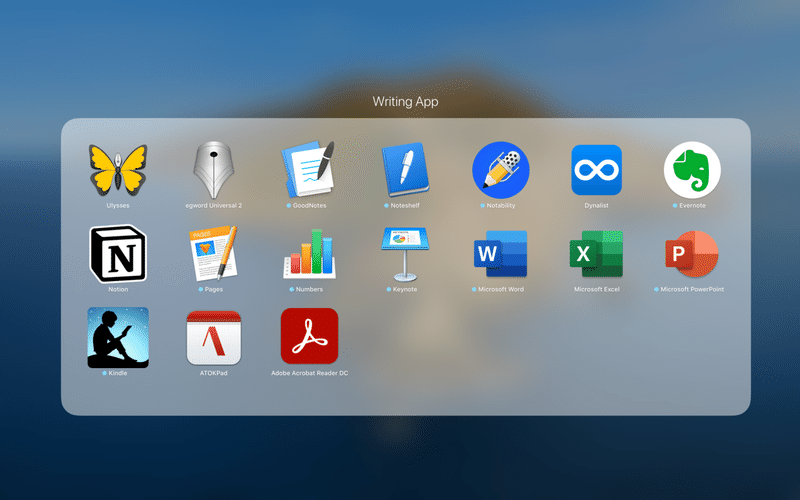Open Notability pencil microphone icon

(x=501, y=170)
